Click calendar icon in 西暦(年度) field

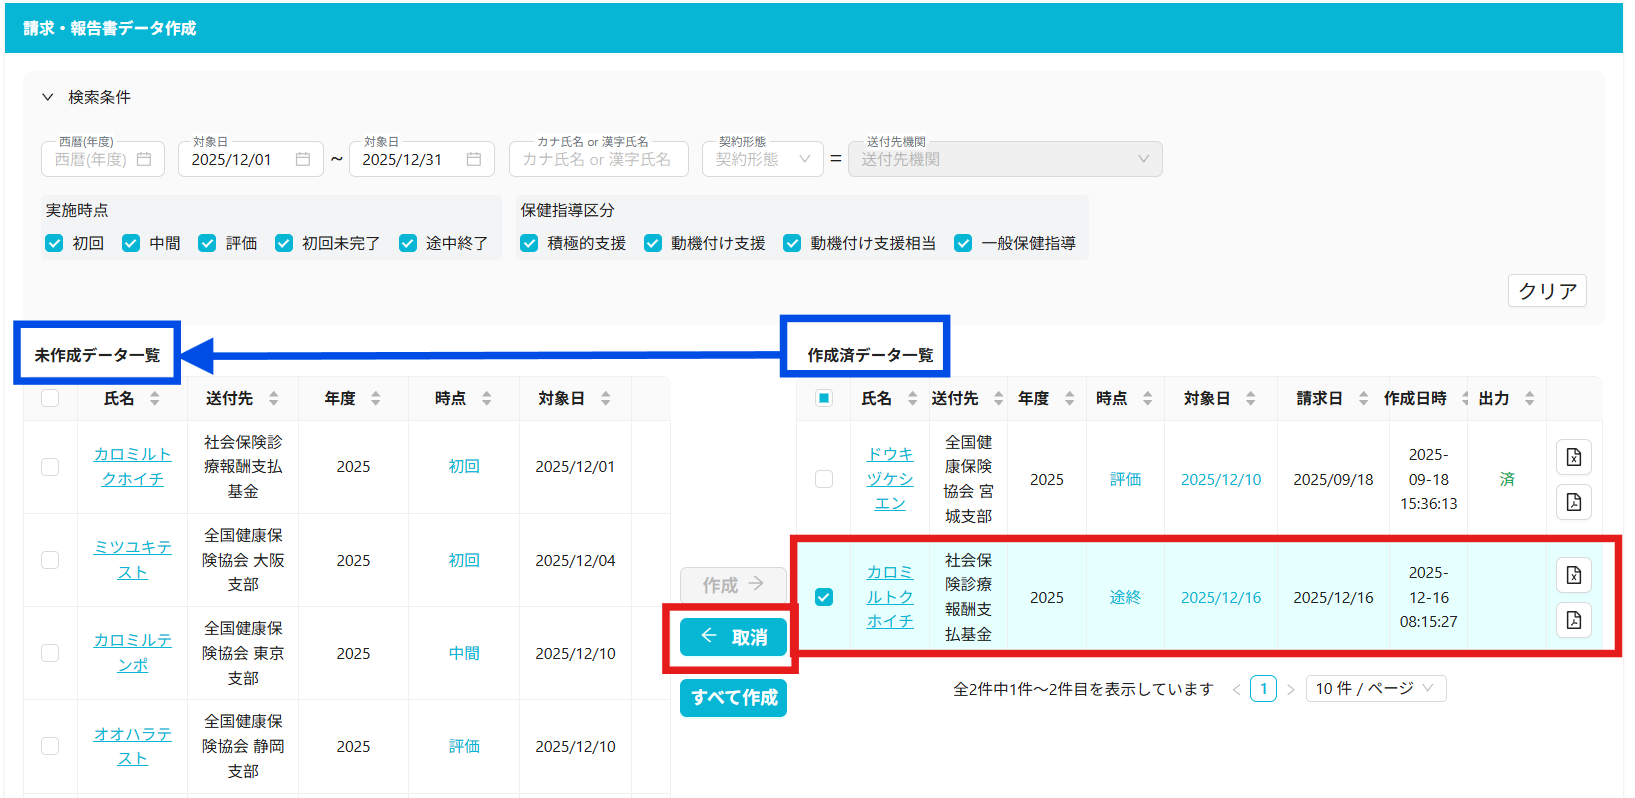pyautogui.click(x=144, y=159)
